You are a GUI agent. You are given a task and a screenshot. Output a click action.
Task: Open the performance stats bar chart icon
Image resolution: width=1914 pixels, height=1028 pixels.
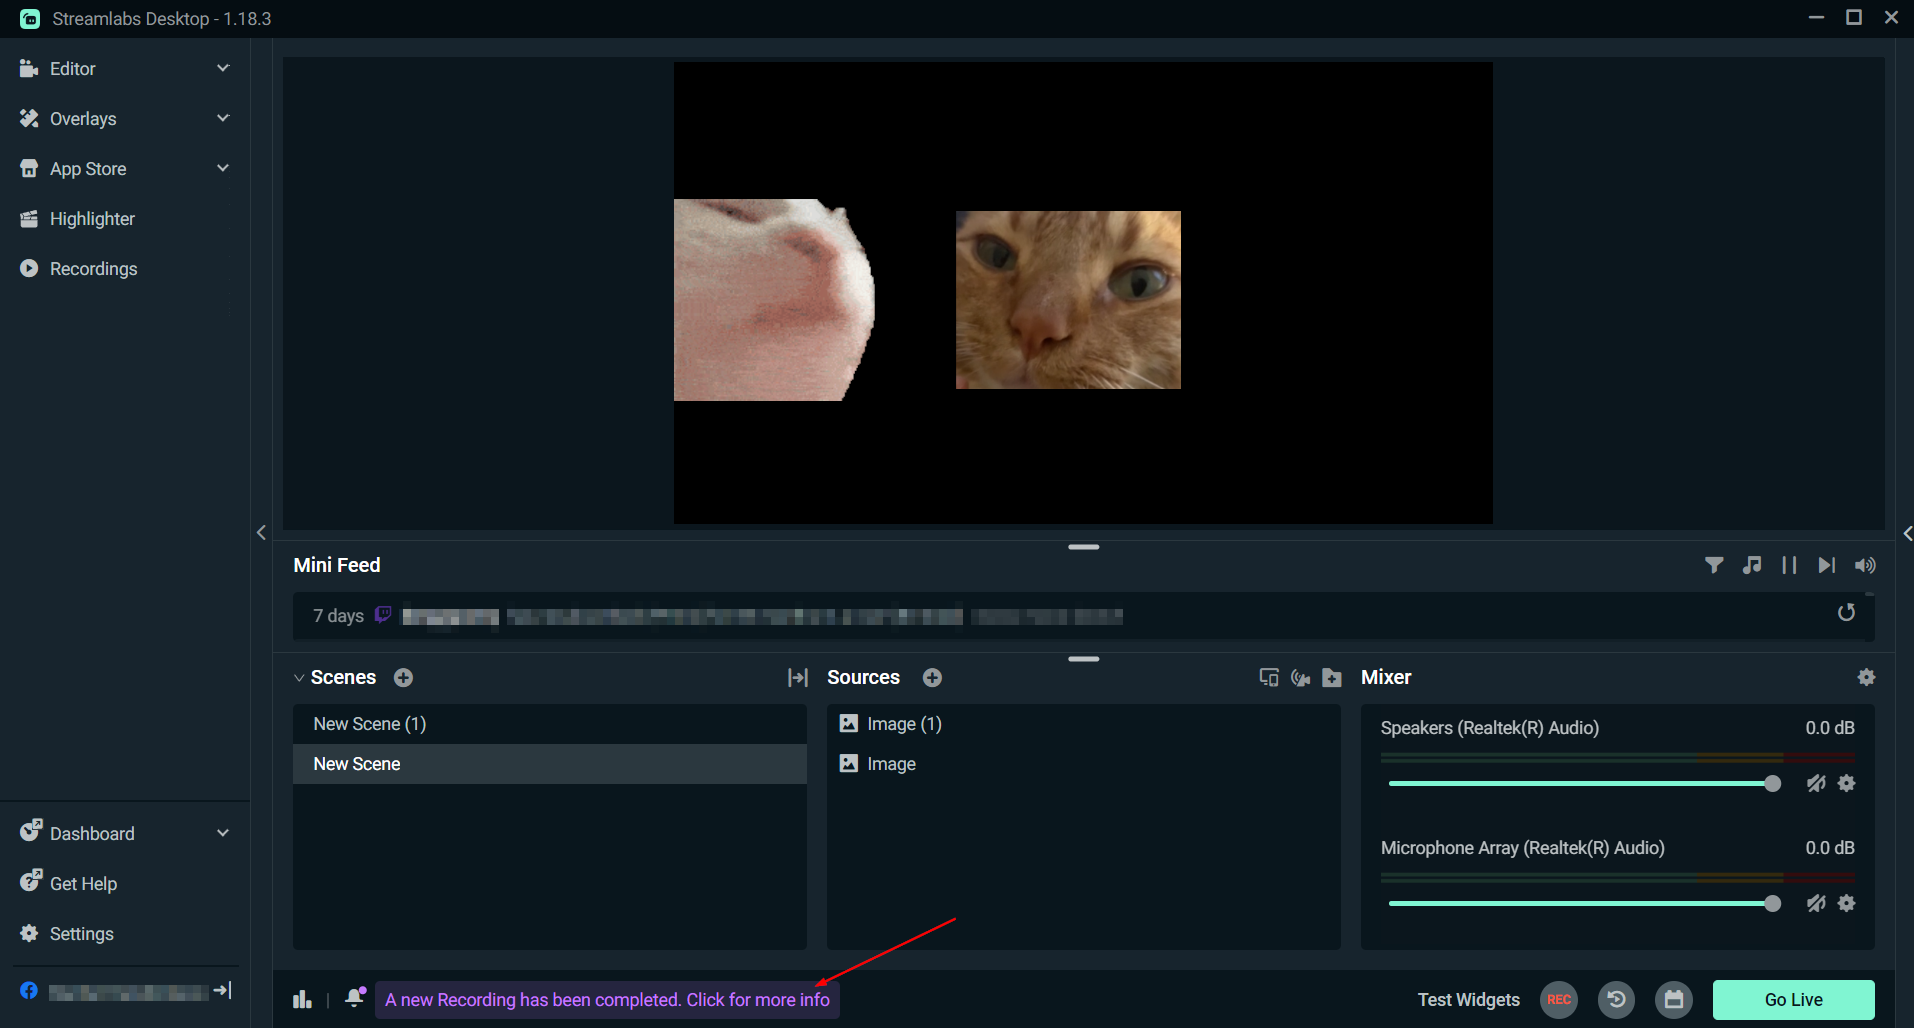(x=302, y=1000)
